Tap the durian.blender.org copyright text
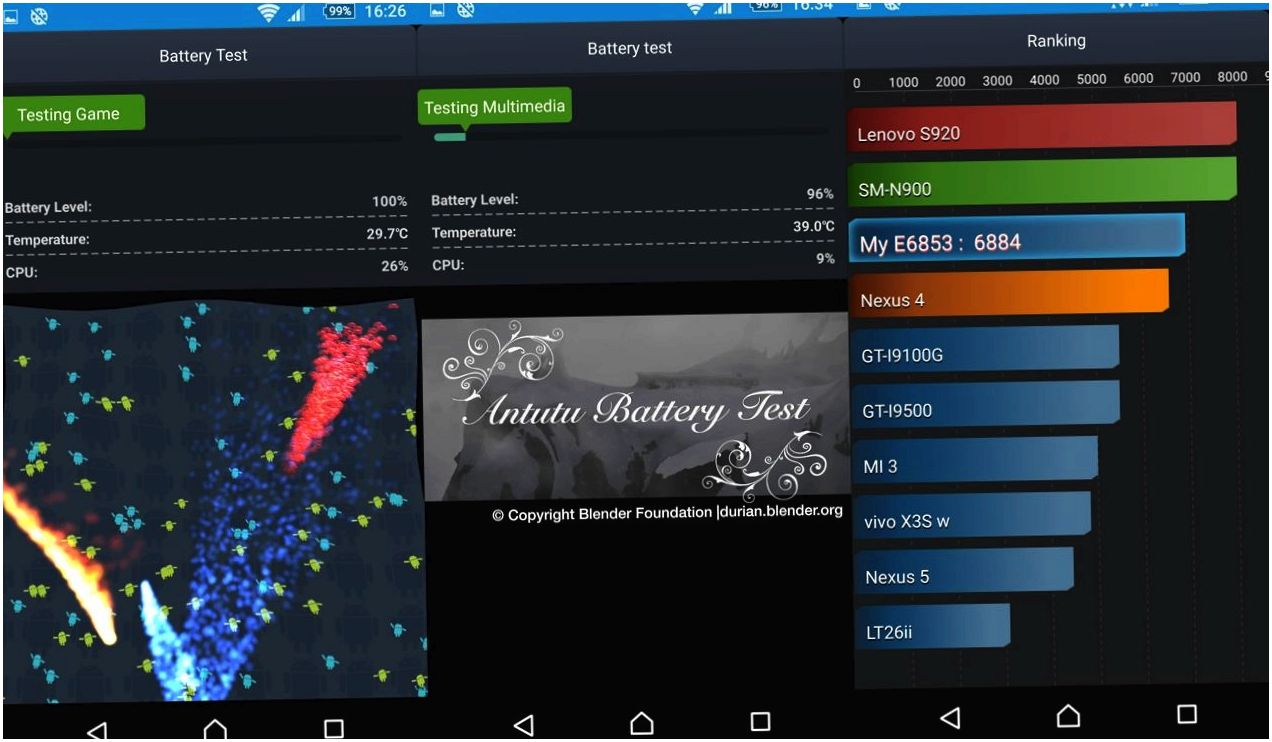Image resolution: width=1272 pixels, height=742 pixels. (668, 514)
